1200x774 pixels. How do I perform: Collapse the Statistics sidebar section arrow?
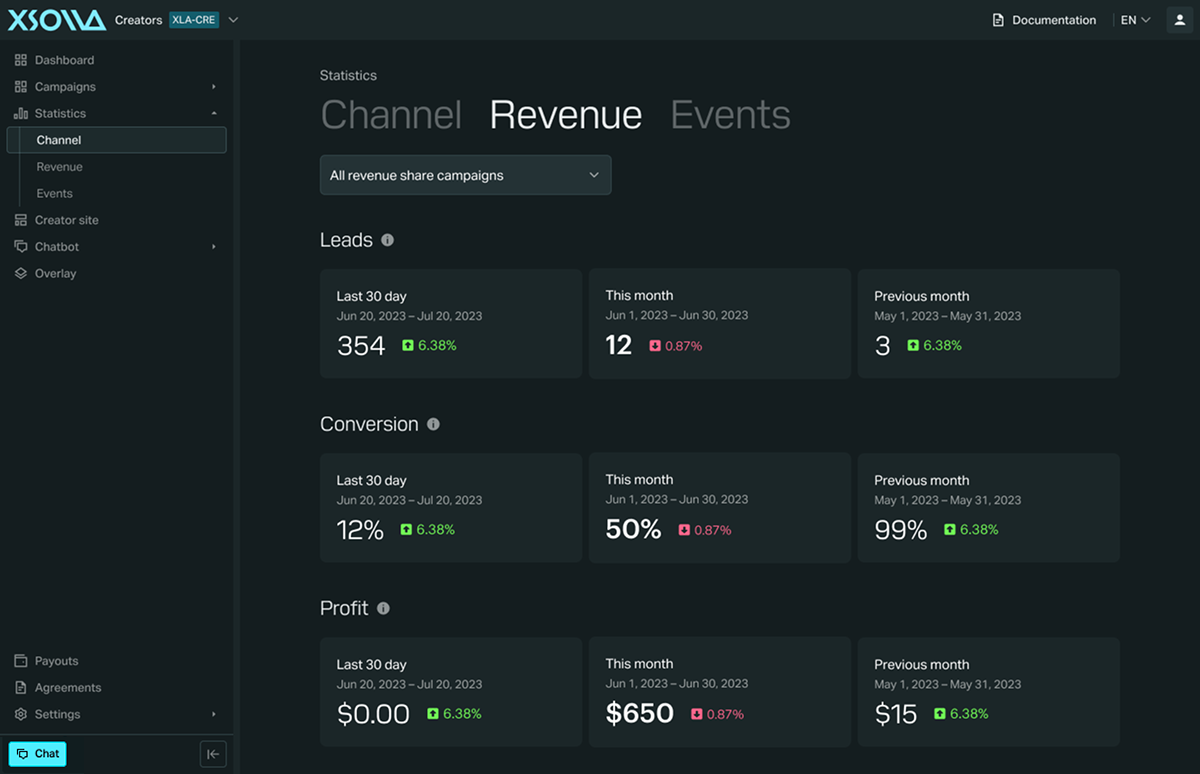(214, 114)
